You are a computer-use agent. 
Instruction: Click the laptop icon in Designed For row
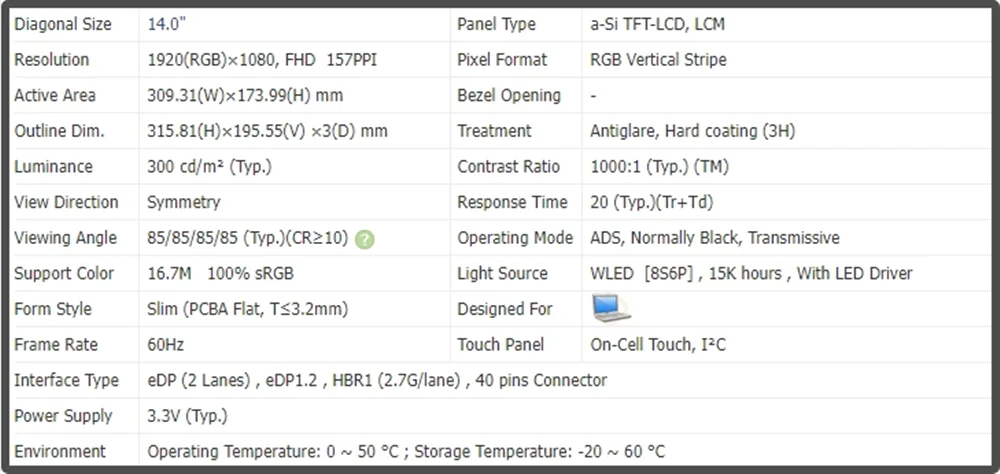(x=610, y=308)
